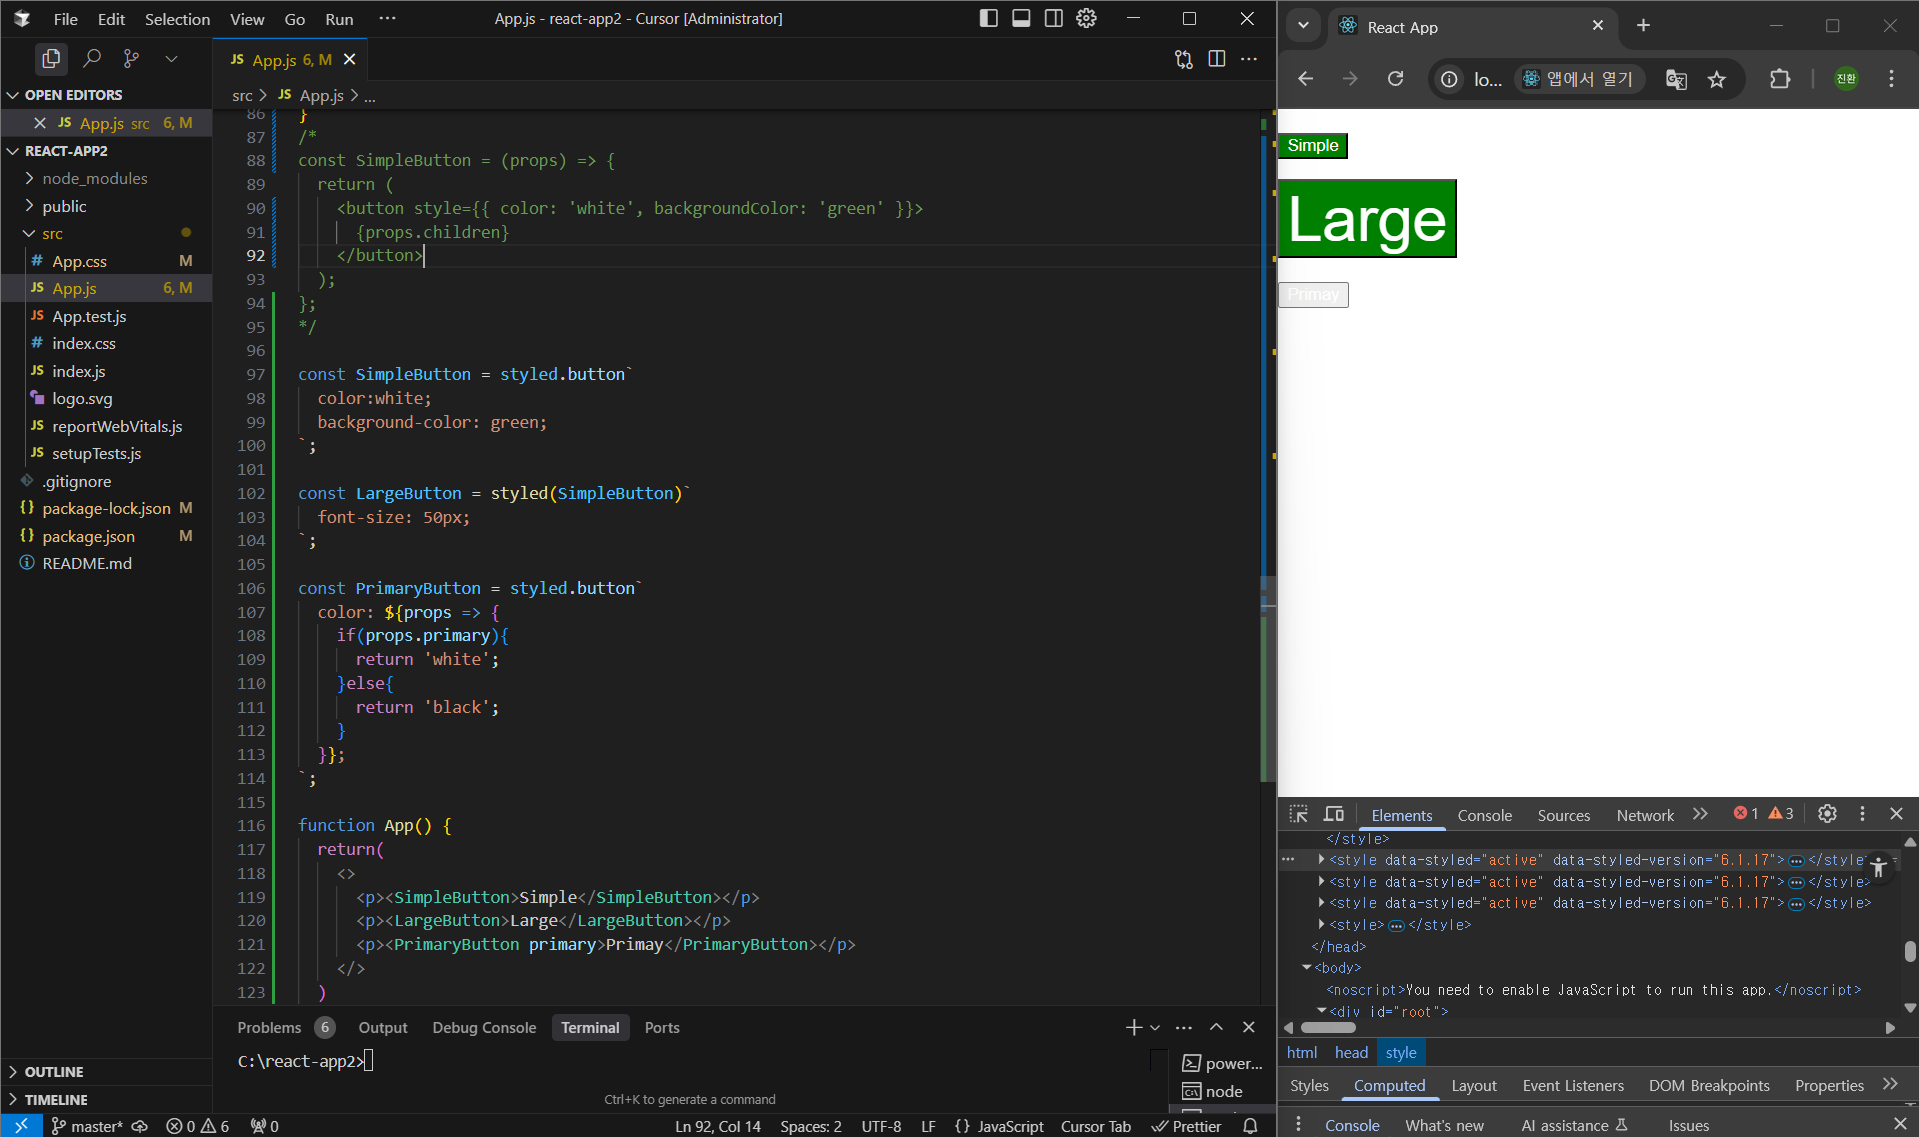This screenshot has width=1919, height=1137.
Task: Expand the body element in the DOM tree
Action: (x=1307, y=968)
